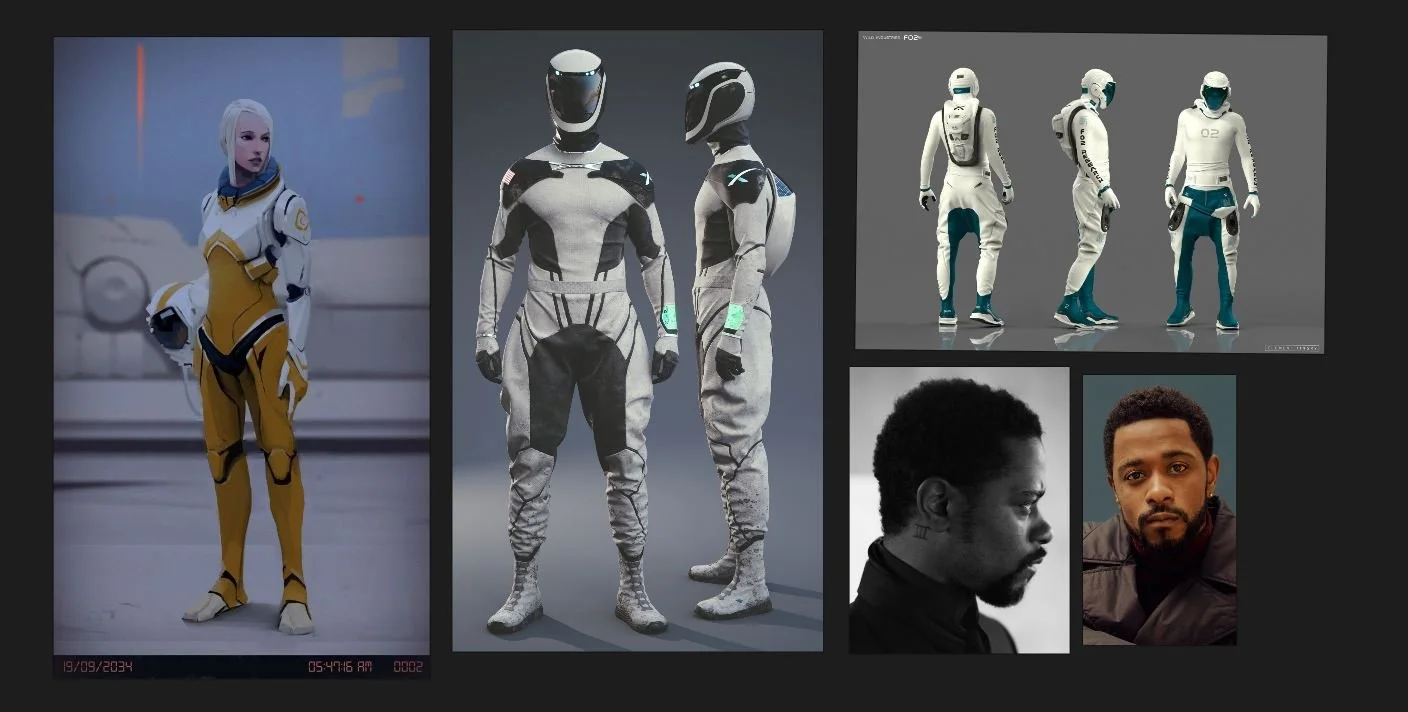Select the white and teal suit turnaround image
This screenshot has width=1408, height=712.
1091,192
